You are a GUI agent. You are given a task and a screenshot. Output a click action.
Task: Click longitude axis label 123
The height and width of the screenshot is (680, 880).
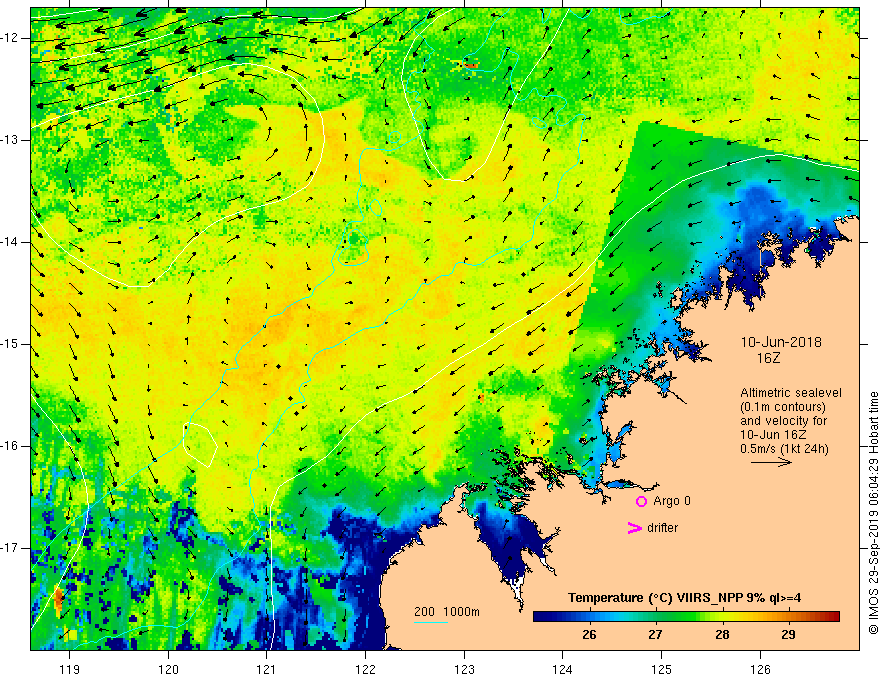tap(464, 669)
